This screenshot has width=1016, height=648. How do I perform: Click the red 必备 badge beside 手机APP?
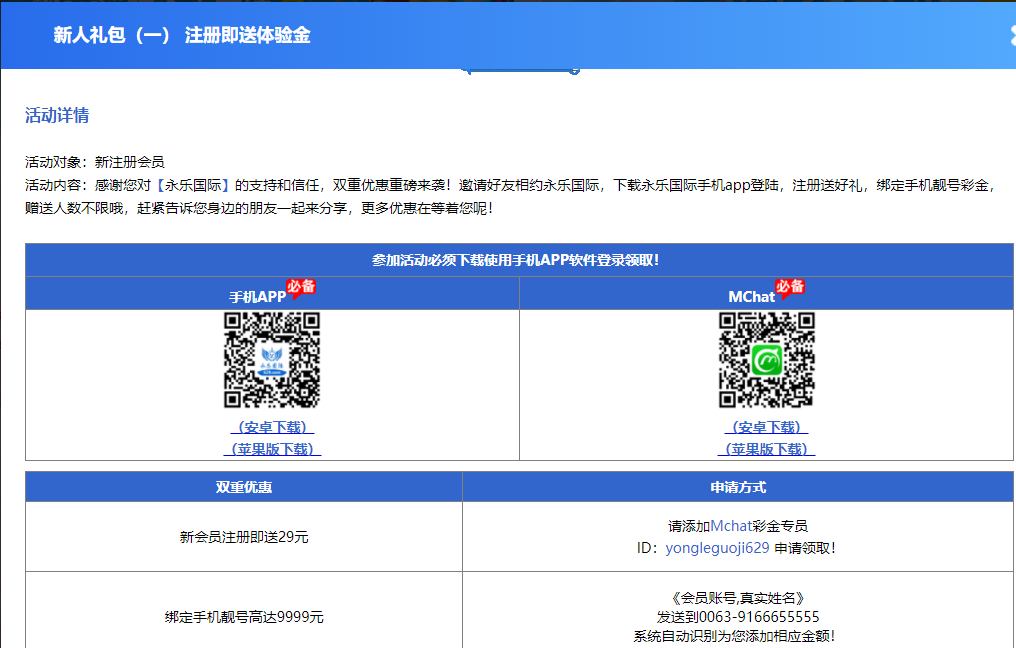pyautogui.click(x=301, y=288)
